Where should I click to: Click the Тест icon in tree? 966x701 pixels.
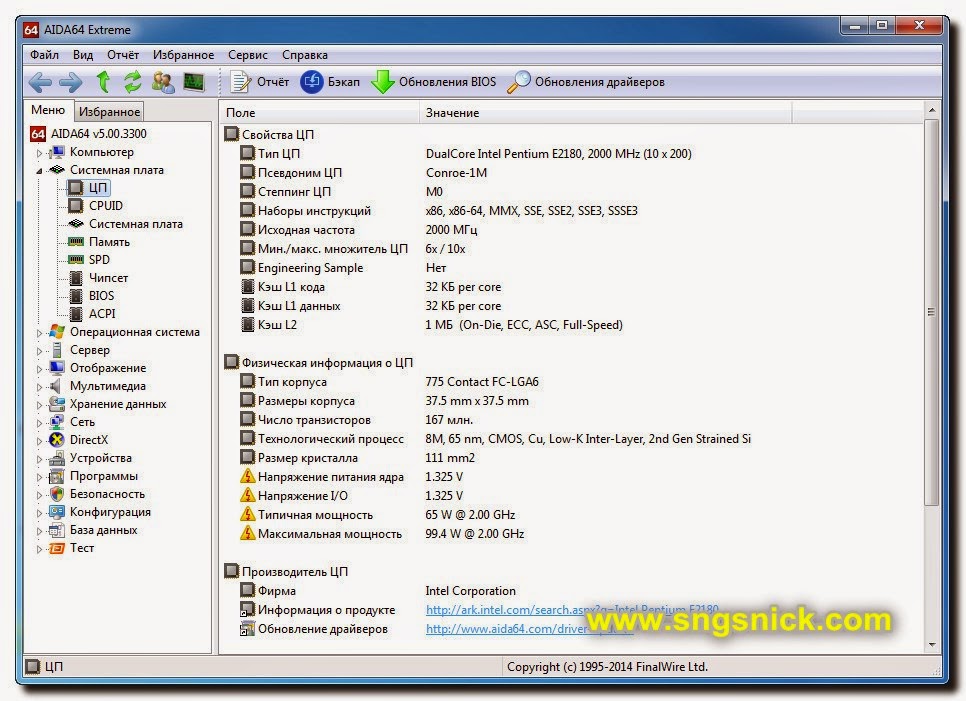[x=57, y=548]
